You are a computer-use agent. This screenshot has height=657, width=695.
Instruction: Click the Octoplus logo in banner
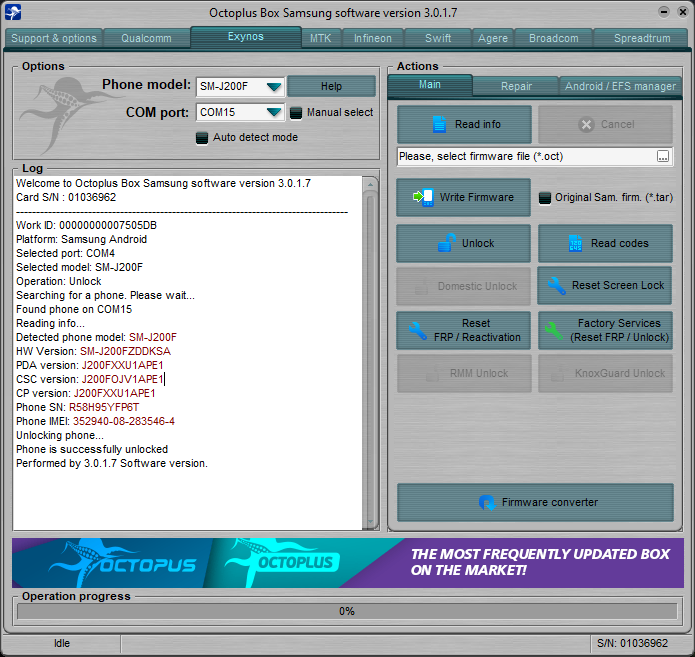(282, 563)
